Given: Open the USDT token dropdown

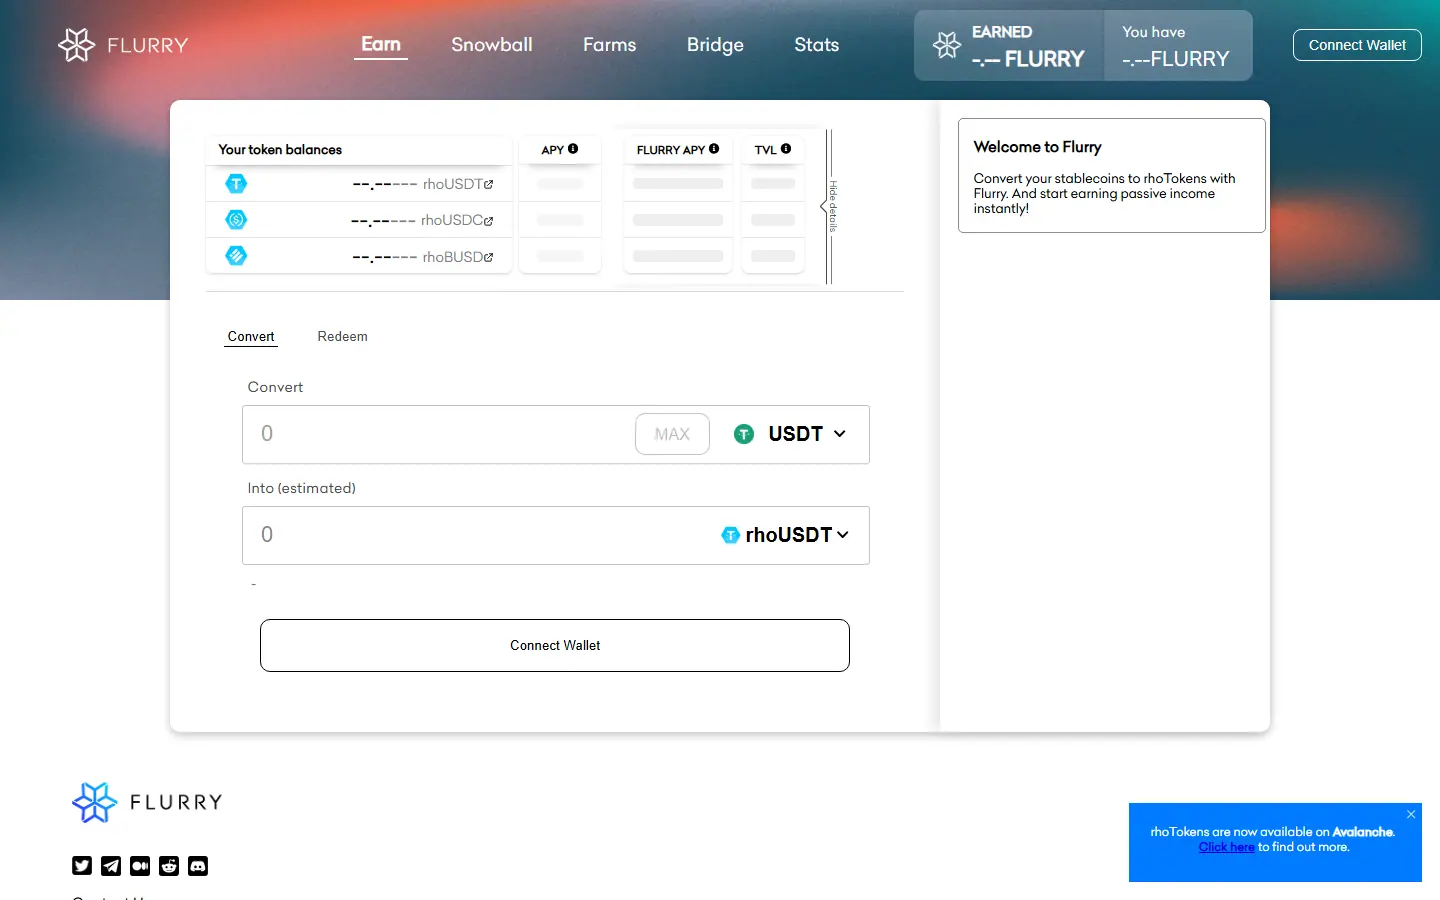Looking at the screenshot, I should click(x=790, y=434).
